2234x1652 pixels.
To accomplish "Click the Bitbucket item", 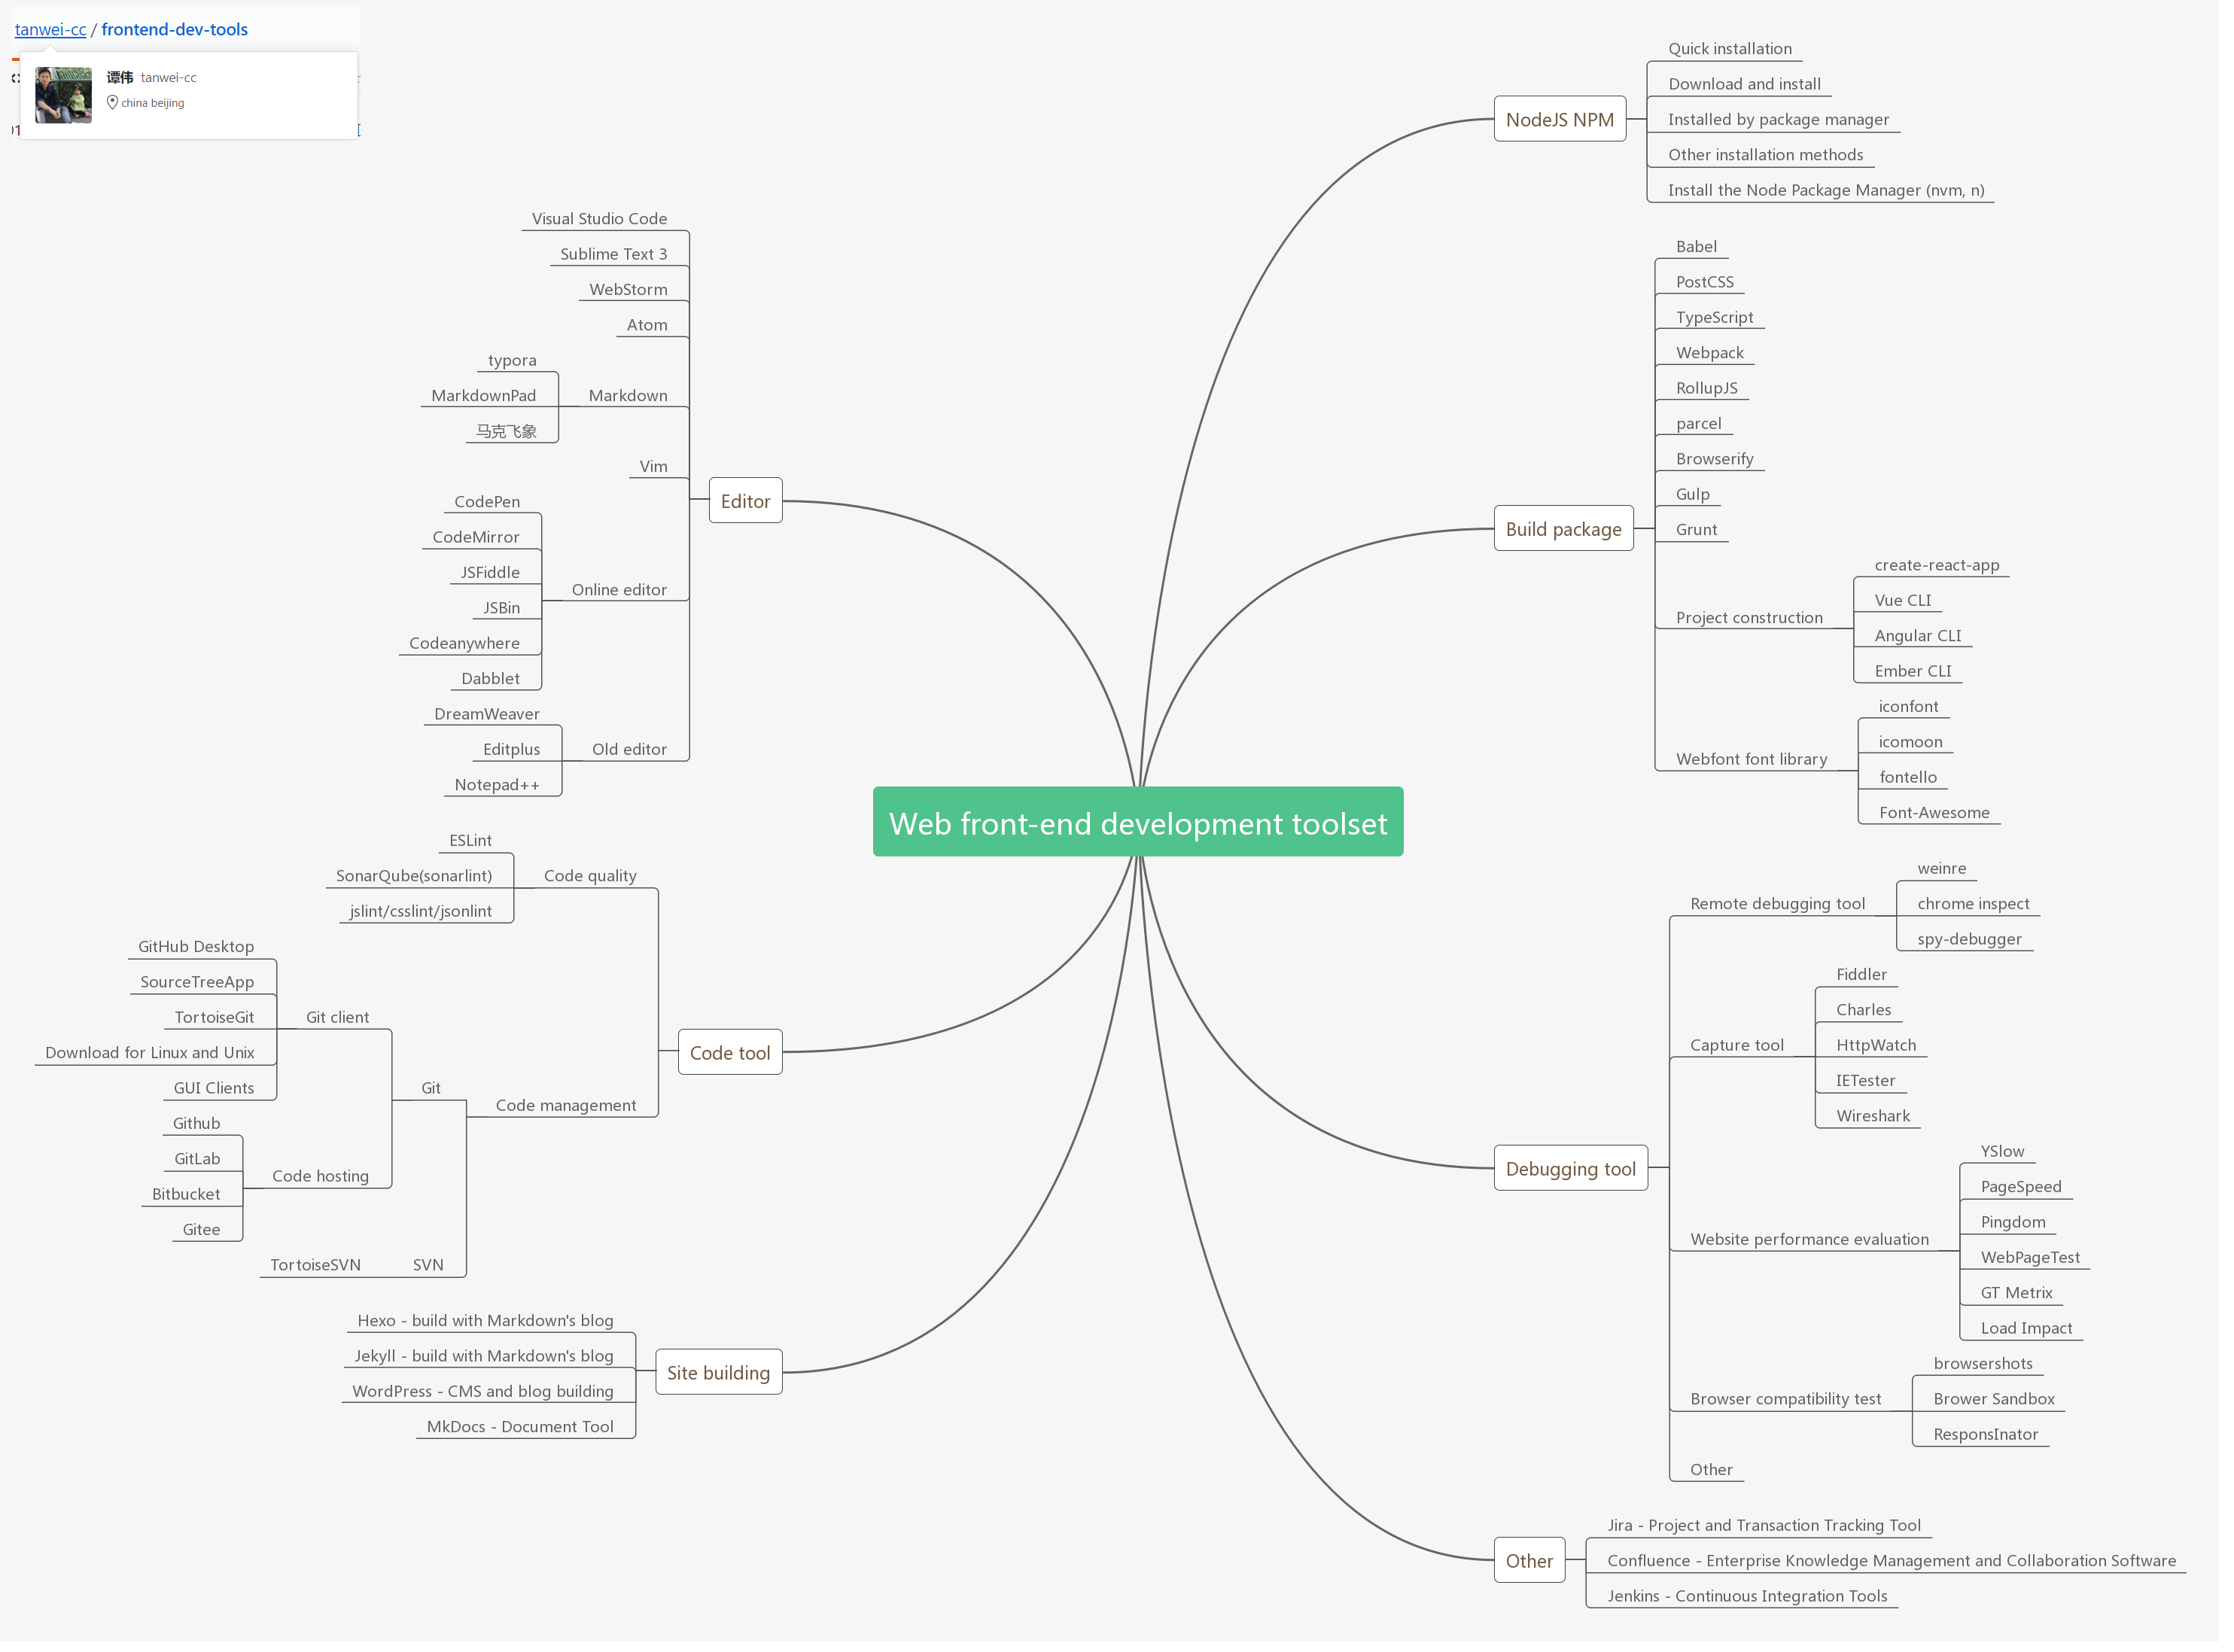I will click(x=187, y=1201).
